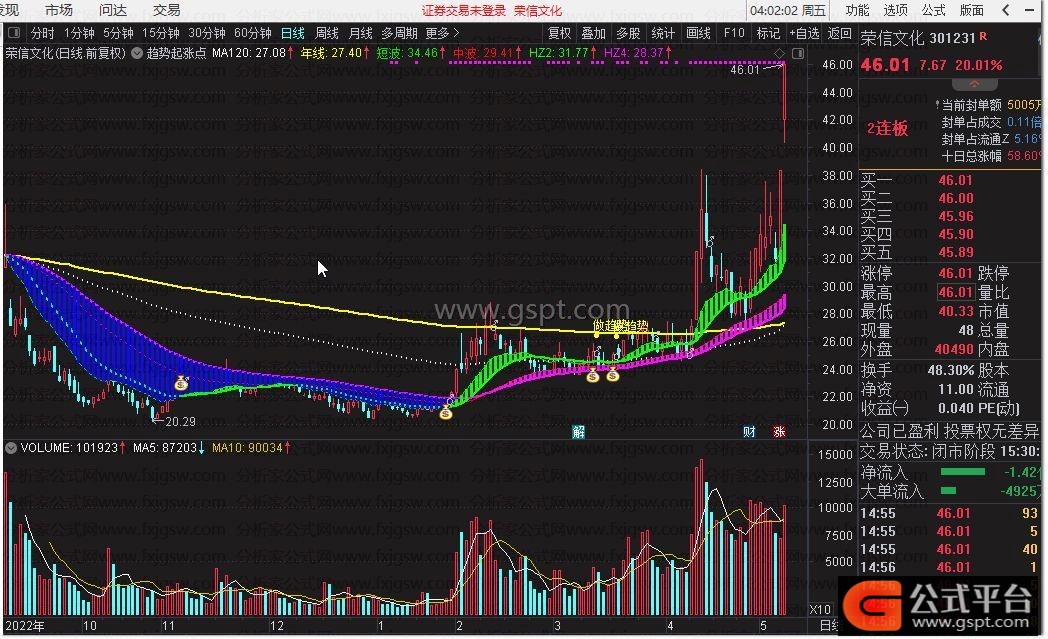The width and height of the screenshot is (1048, 639).
Task: Click the MA120: 27.08 value label
Action: [x=249, y=53]
